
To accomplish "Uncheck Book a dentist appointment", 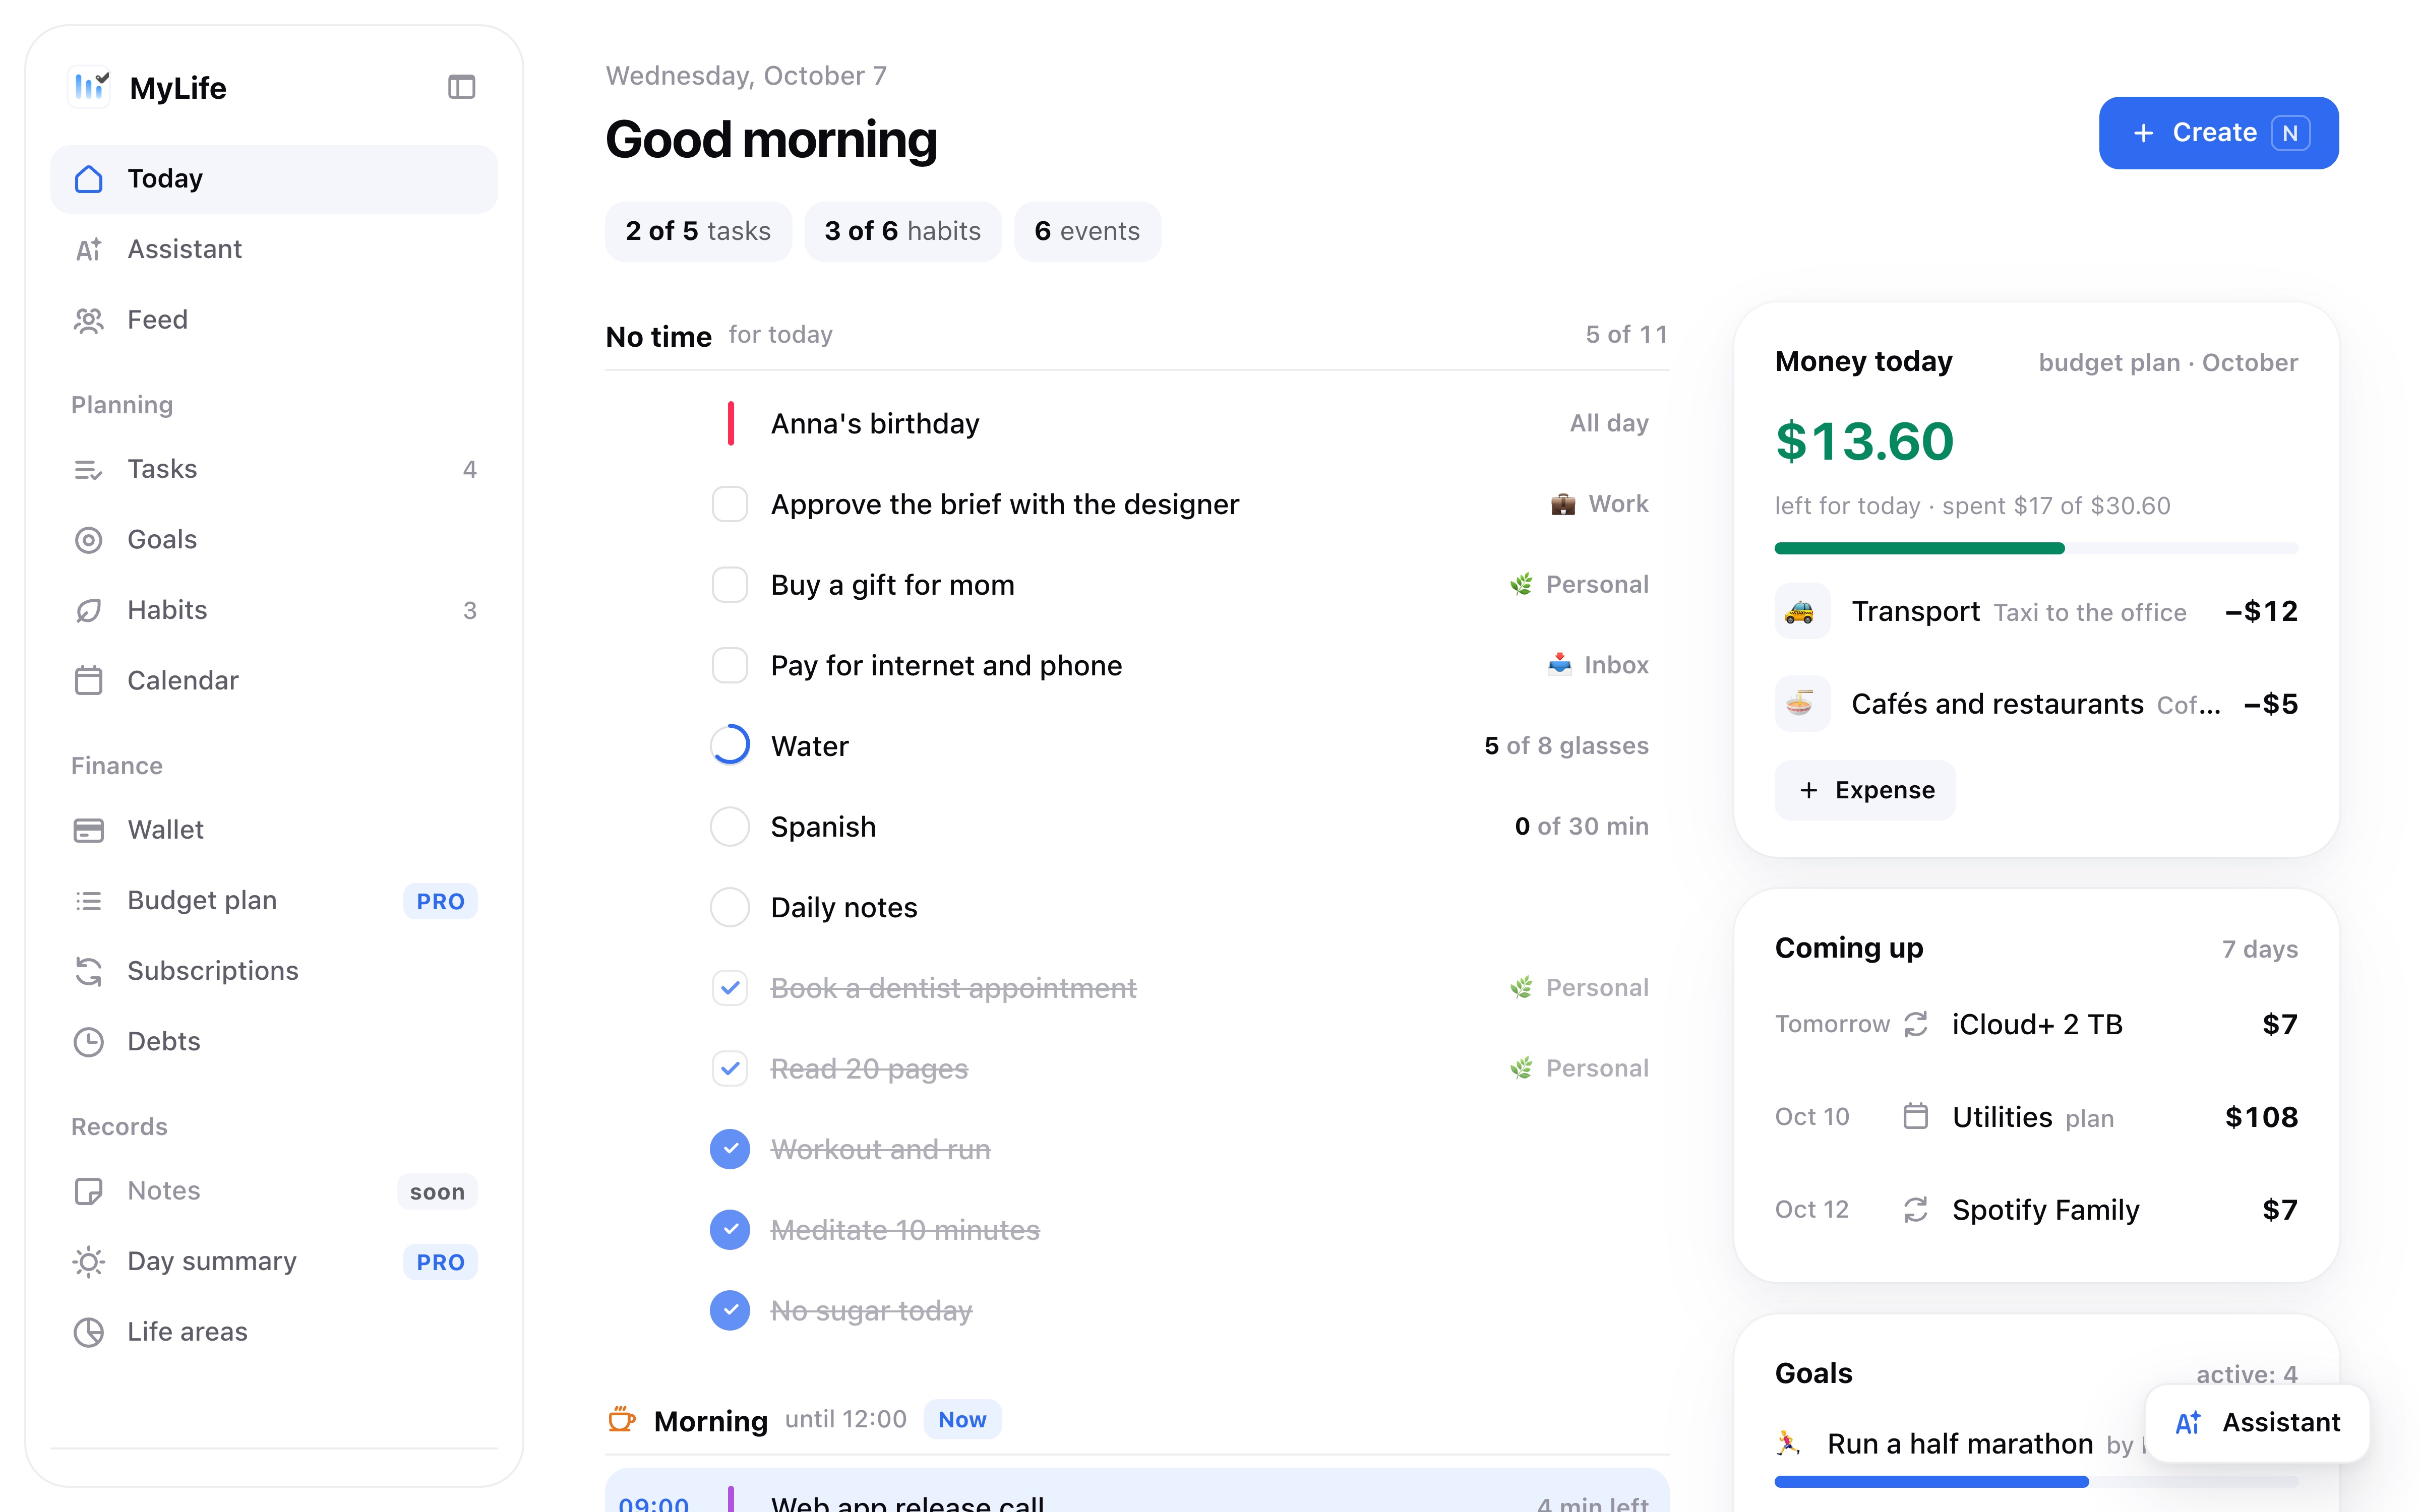I will pyautogui.click(x=729, y=988).
